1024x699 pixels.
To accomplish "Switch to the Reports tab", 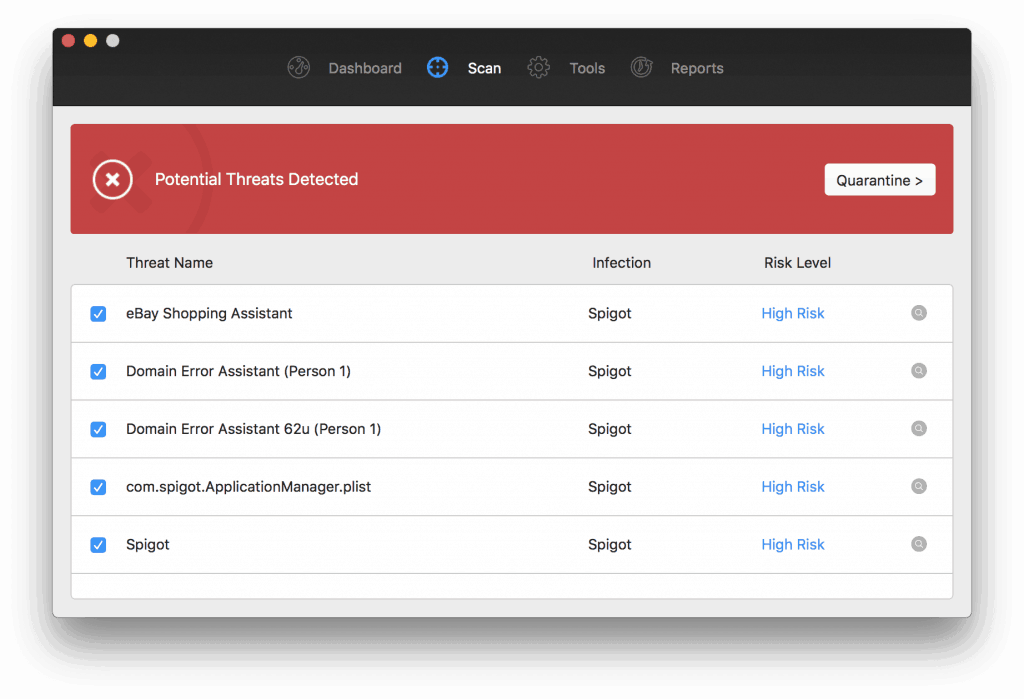I will (697, 67).
